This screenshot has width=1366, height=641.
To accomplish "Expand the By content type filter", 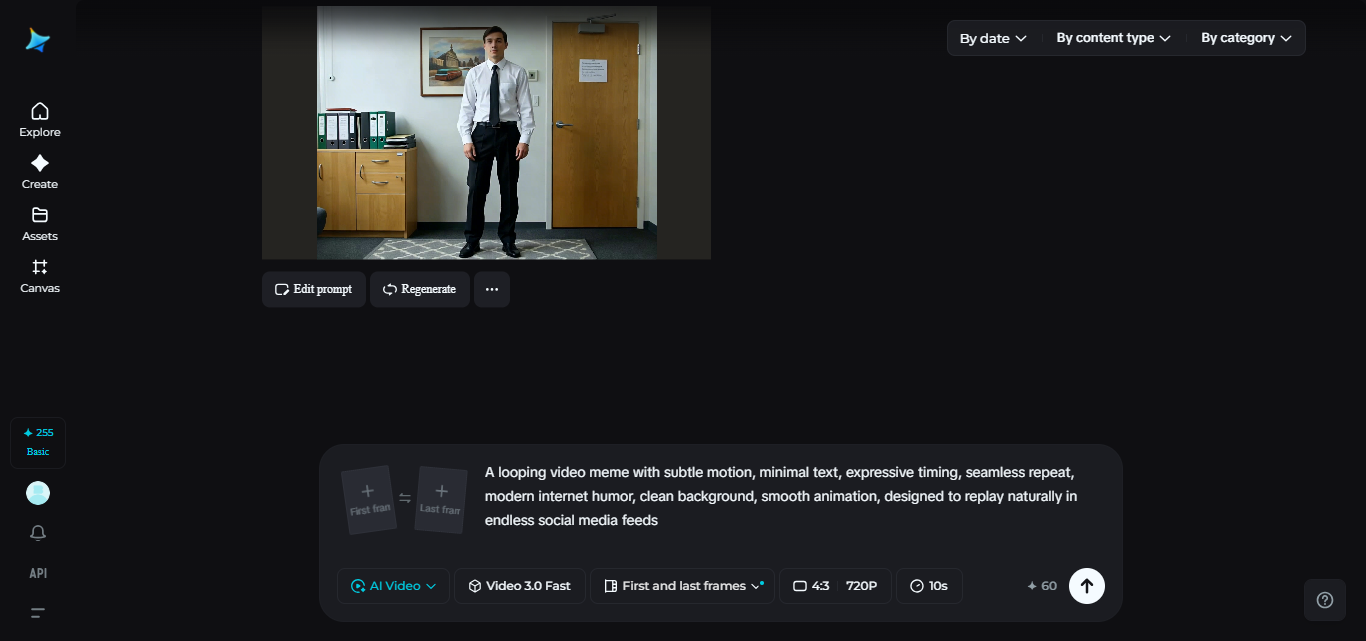I will [x=1112, y=37].
